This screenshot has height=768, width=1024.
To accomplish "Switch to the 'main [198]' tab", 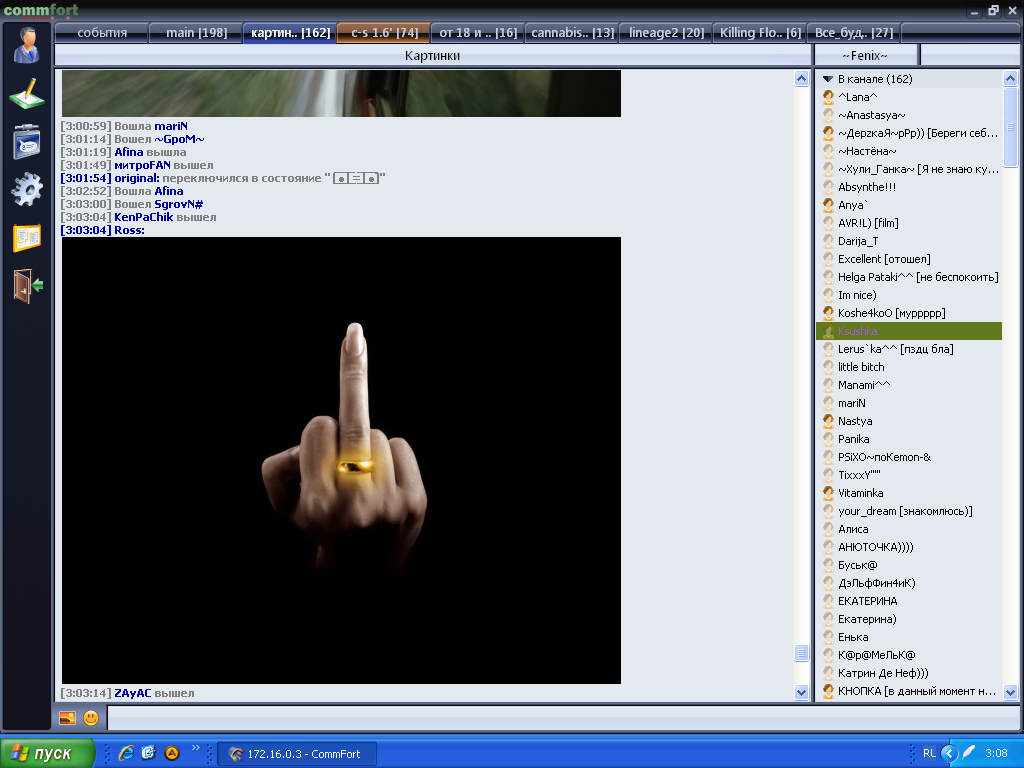I will [x=196, y=33].
